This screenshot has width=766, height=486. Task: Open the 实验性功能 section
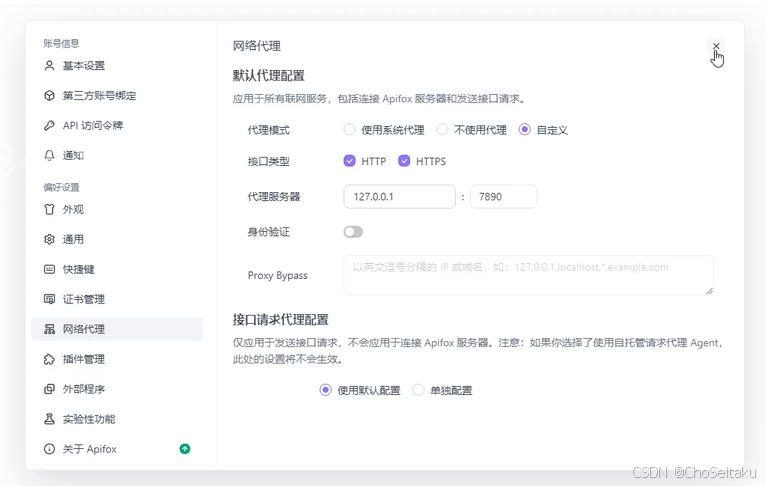(117, 419)
